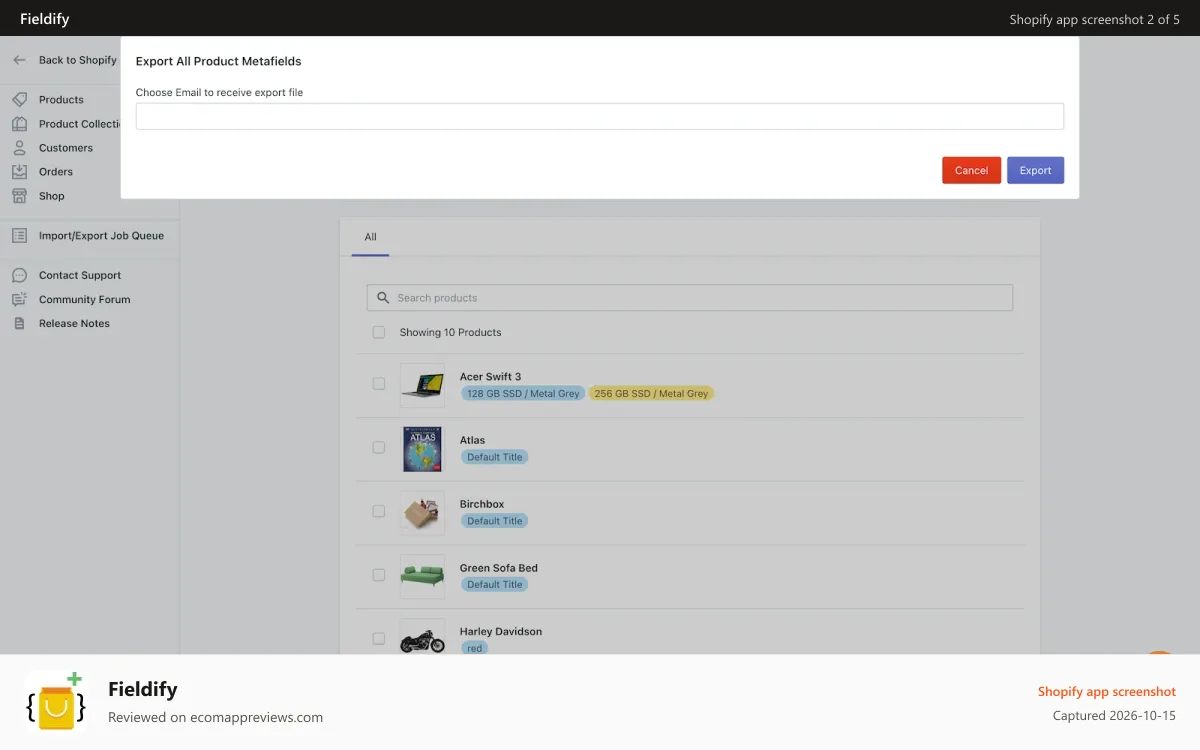Check the Harley Davidson checkbox
This screenshot has width=1200, height=750.
click(x=379, y=638)
